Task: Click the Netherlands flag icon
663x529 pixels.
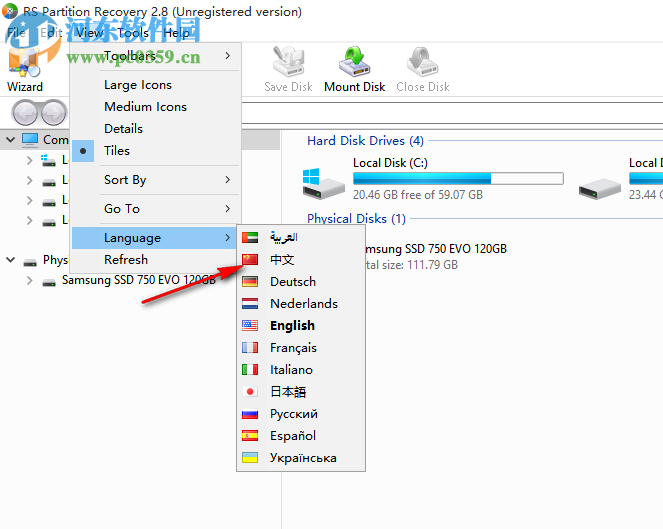Action: [250, 304]
